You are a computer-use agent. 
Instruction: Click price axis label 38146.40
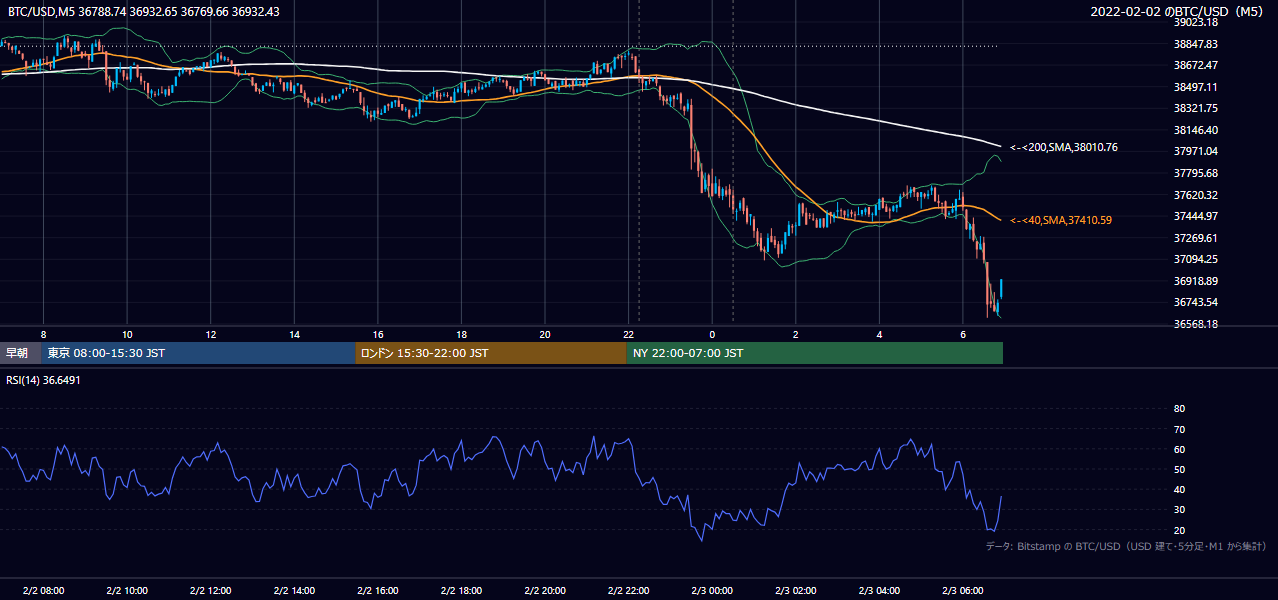tap(1196, 130)
